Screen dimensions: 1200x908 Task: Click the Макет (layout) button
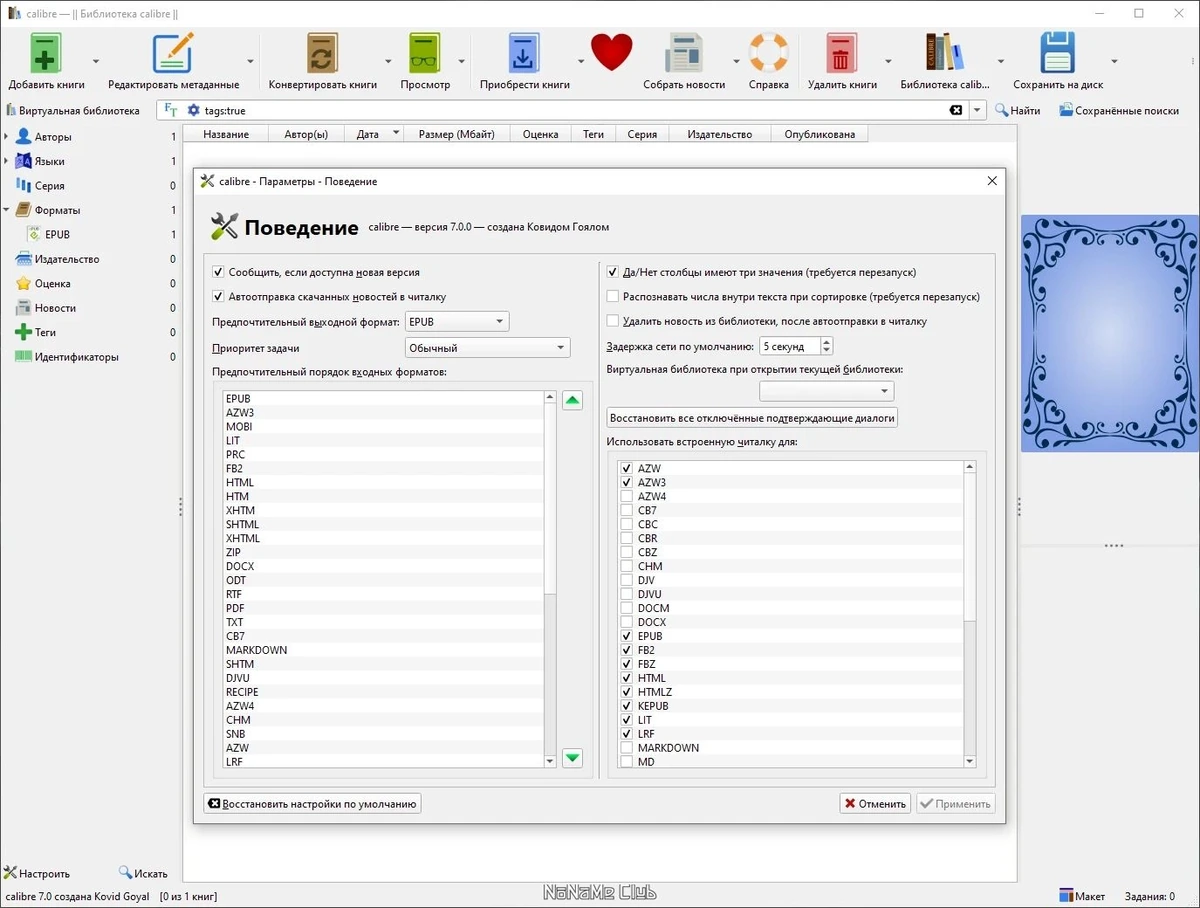[1082, 897]
